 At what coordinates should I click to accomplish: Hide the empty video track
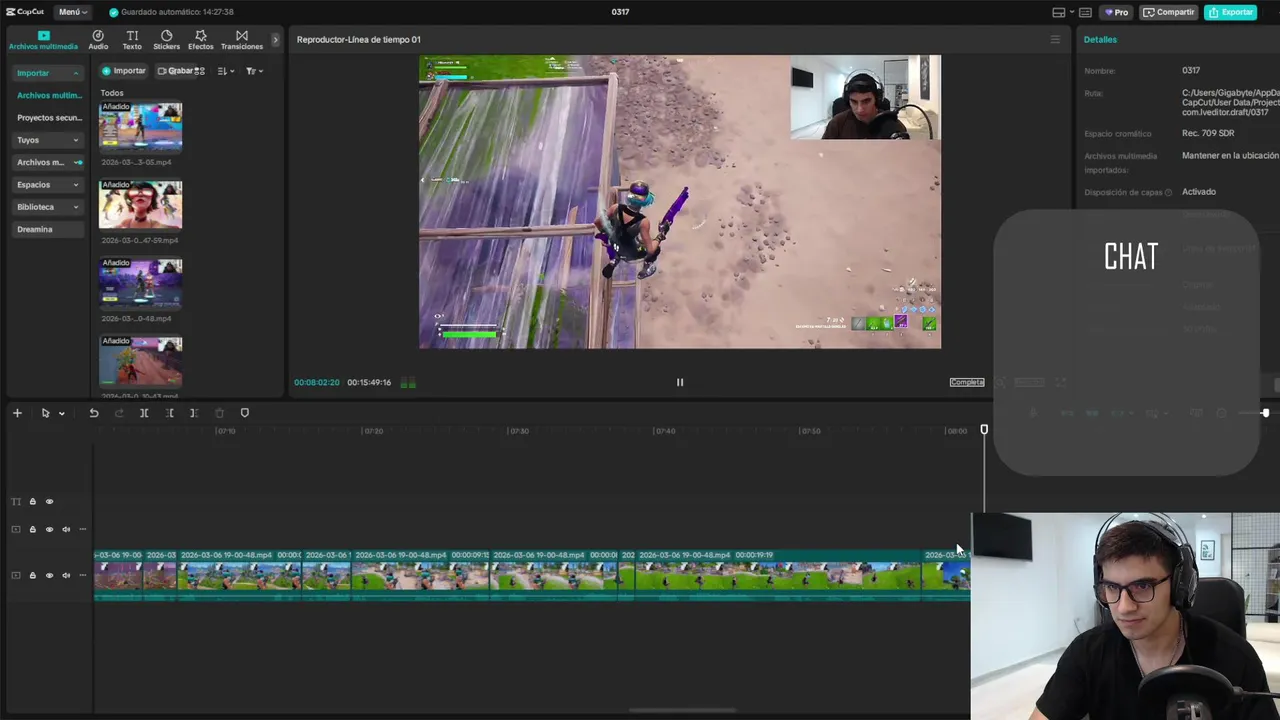(x=49, y=529)
